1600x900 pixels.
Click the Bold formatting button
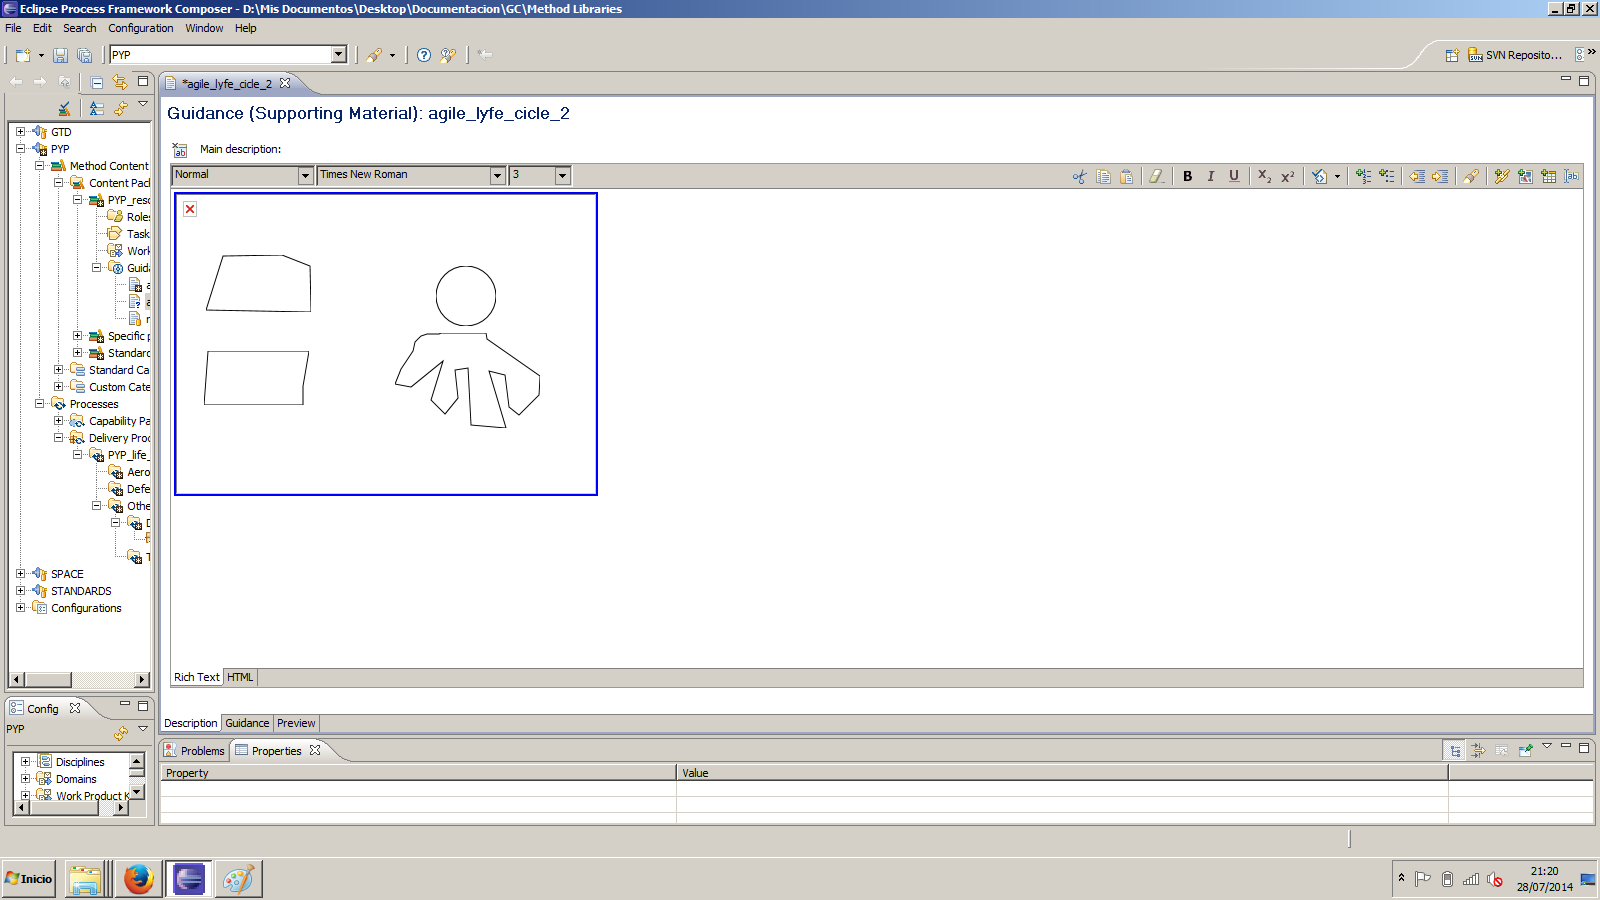[x=1187, y=176]
